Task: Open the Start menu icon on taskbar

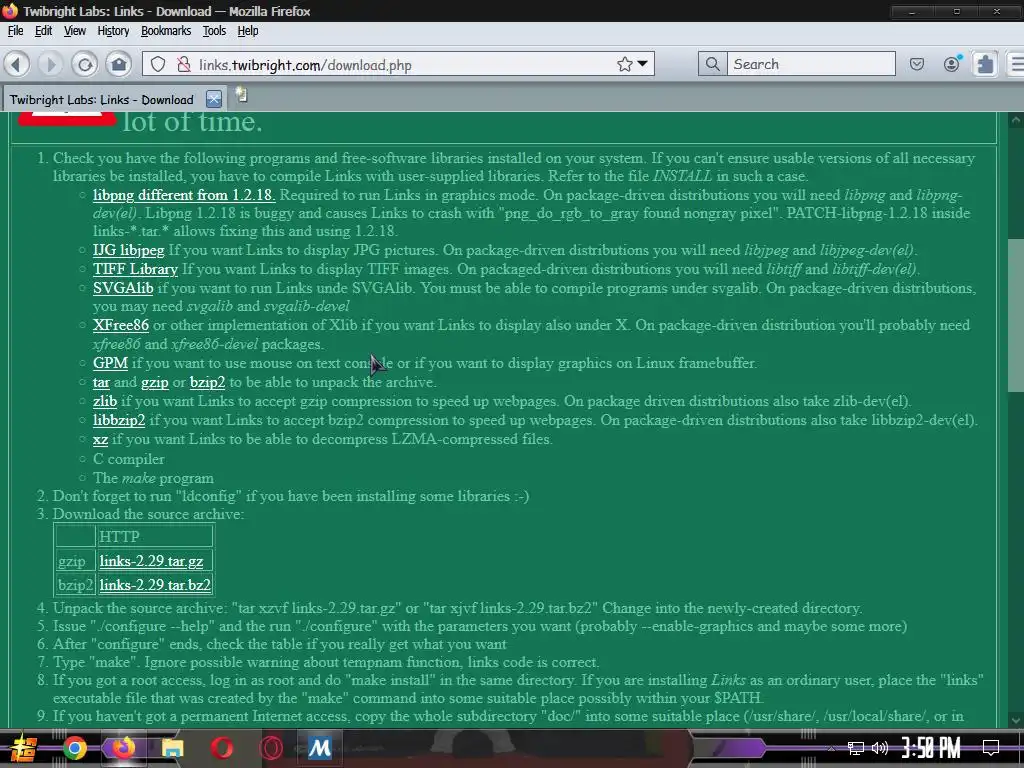Action: [23, 748]
